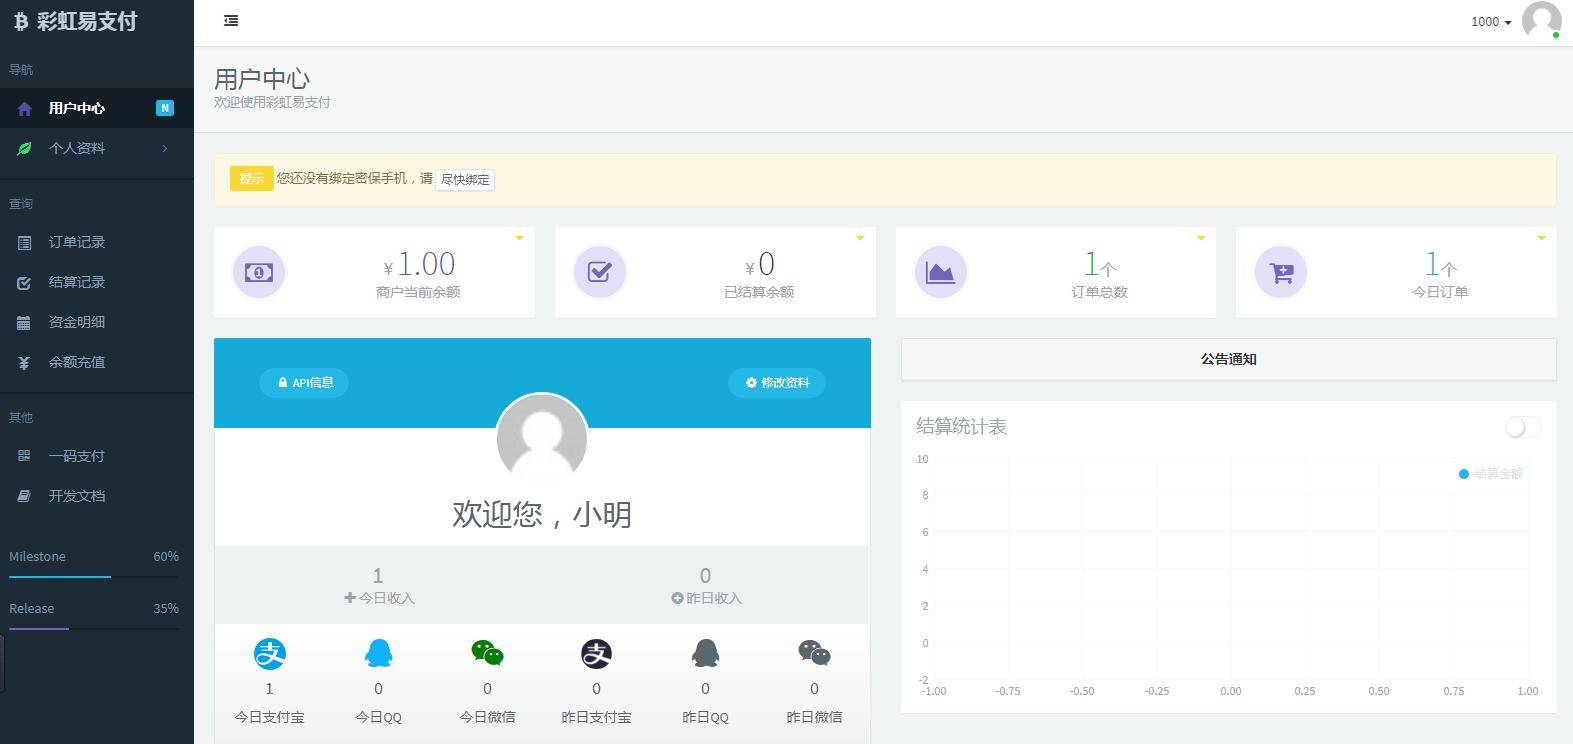
Task: Click the 今日微信 WeChat icon
Action: [487, 654]
